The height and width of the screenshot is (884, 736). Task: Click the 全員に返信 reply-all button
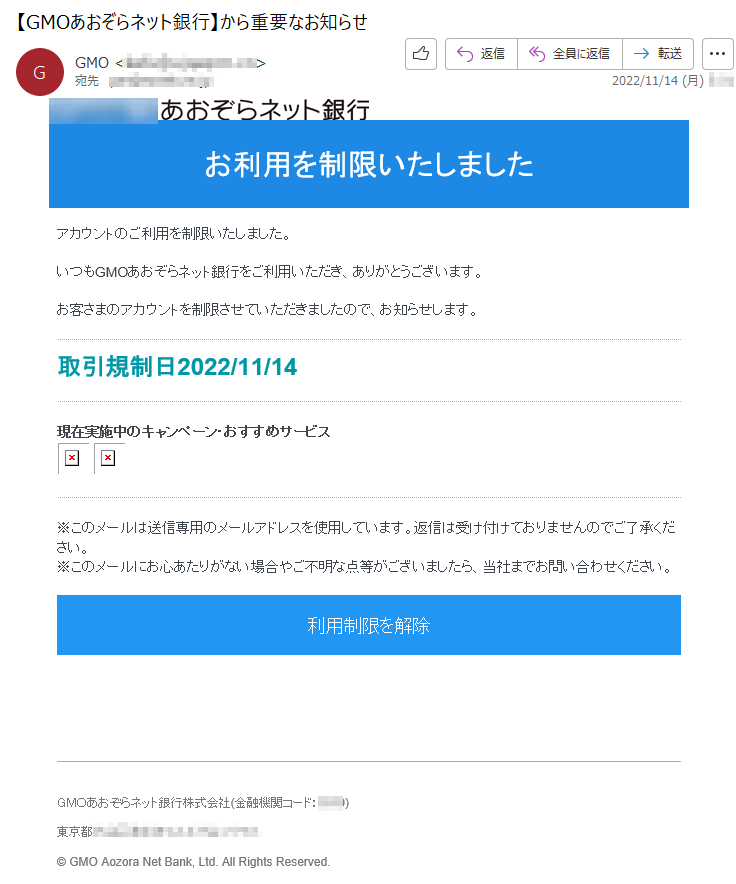point(570,54)
